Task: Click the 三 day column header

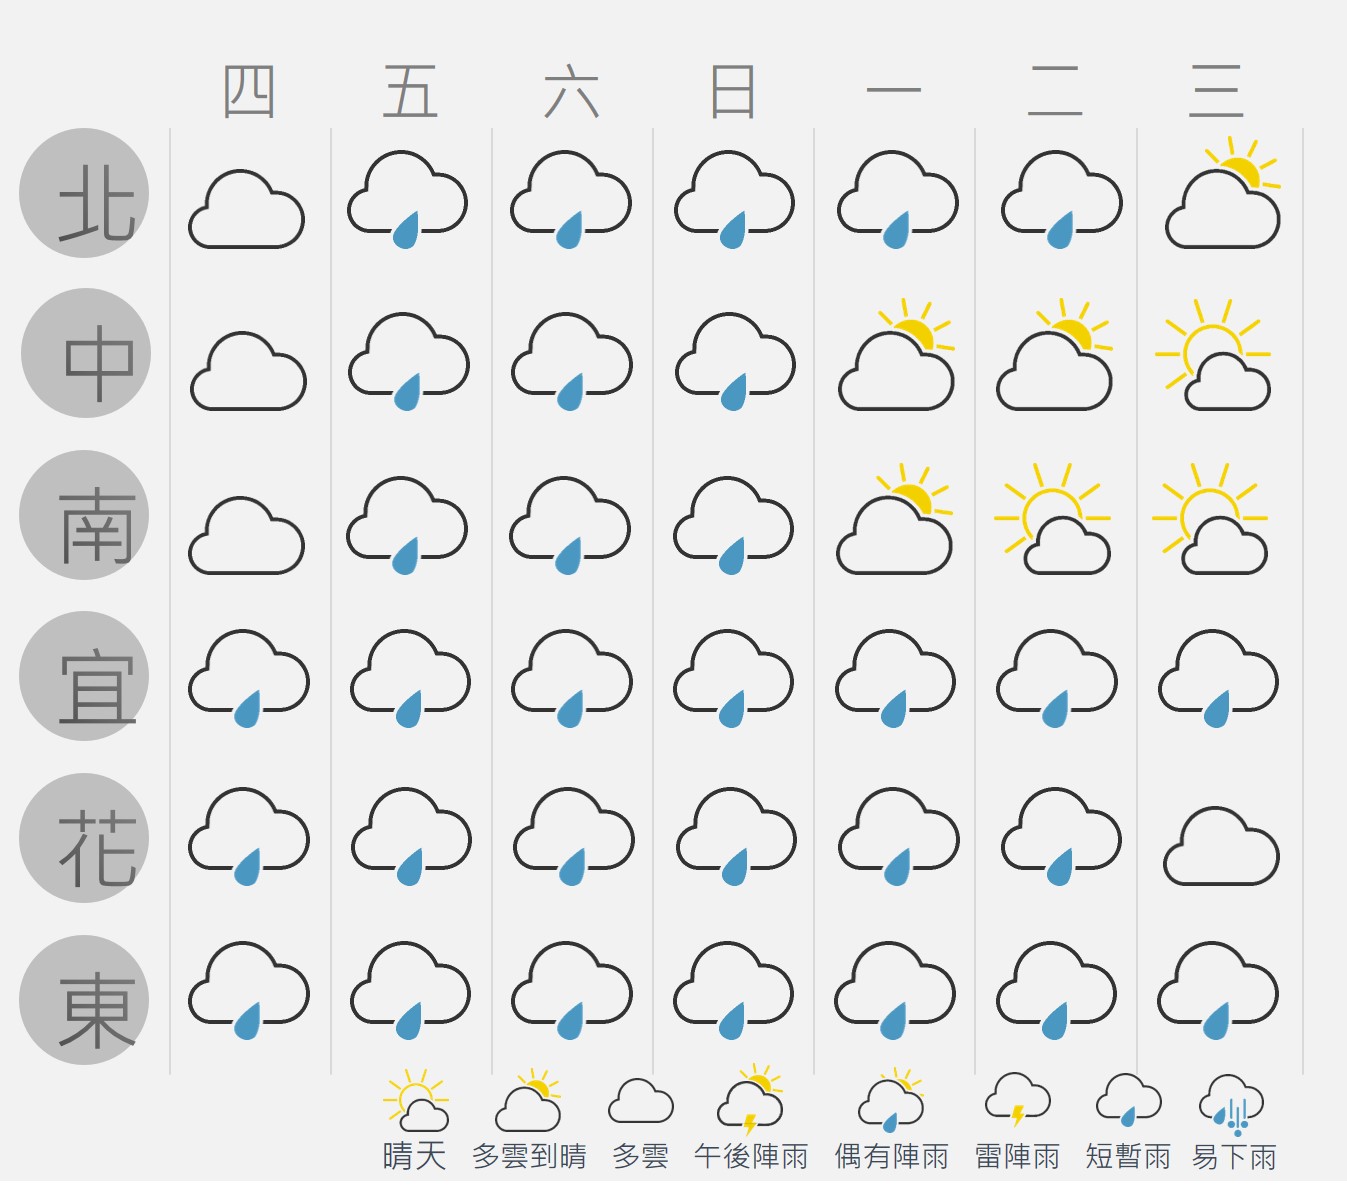Action: pos(1216,92)
